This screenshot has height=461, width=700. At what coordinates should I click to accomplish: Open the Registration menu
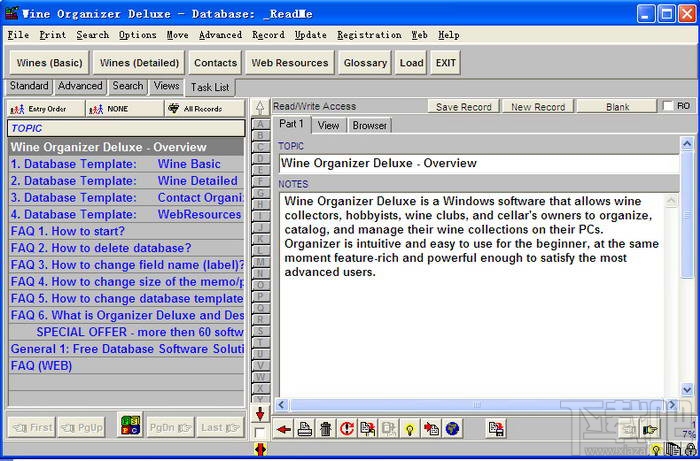(369, 35)
